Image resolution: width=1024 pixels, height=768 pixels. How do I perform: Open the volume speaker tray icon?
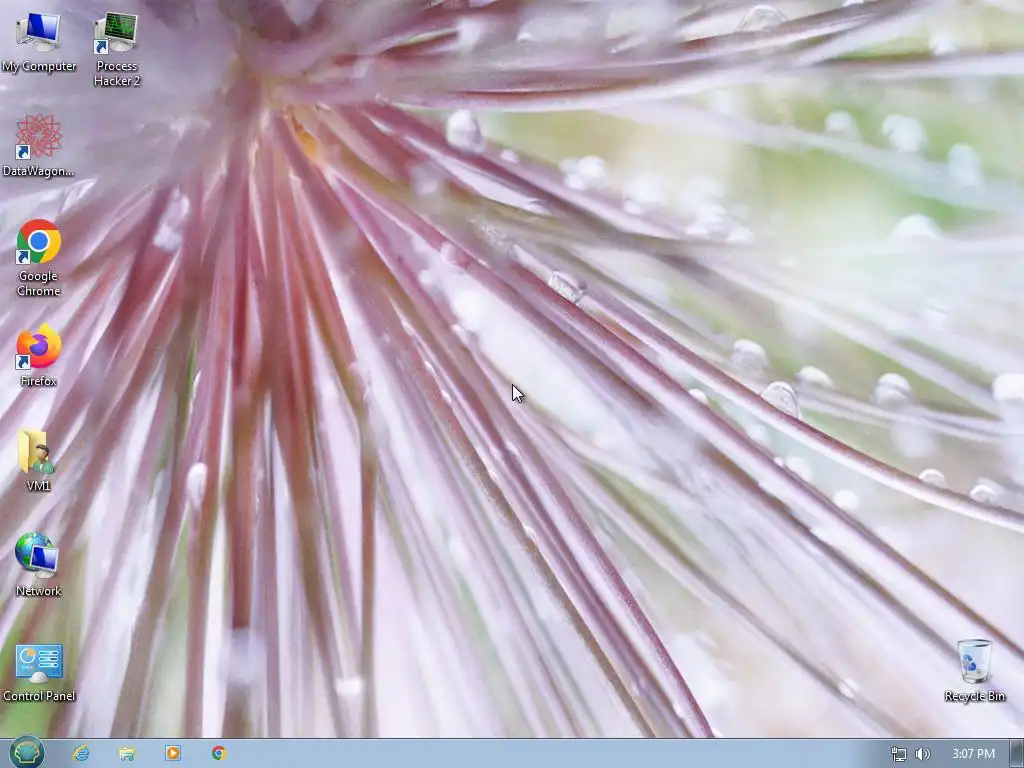923,754
